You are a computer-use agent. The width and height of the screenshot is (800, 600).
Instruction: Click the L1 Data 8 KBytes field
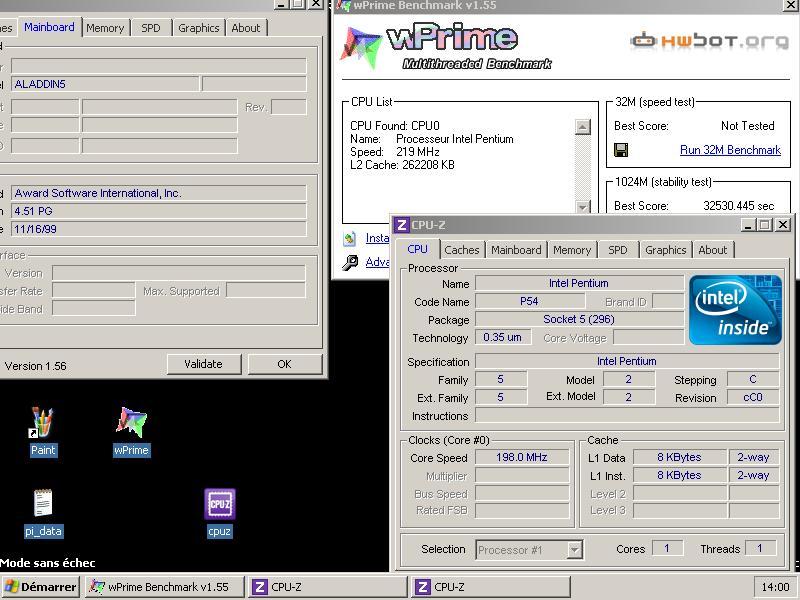coord(679,457)
